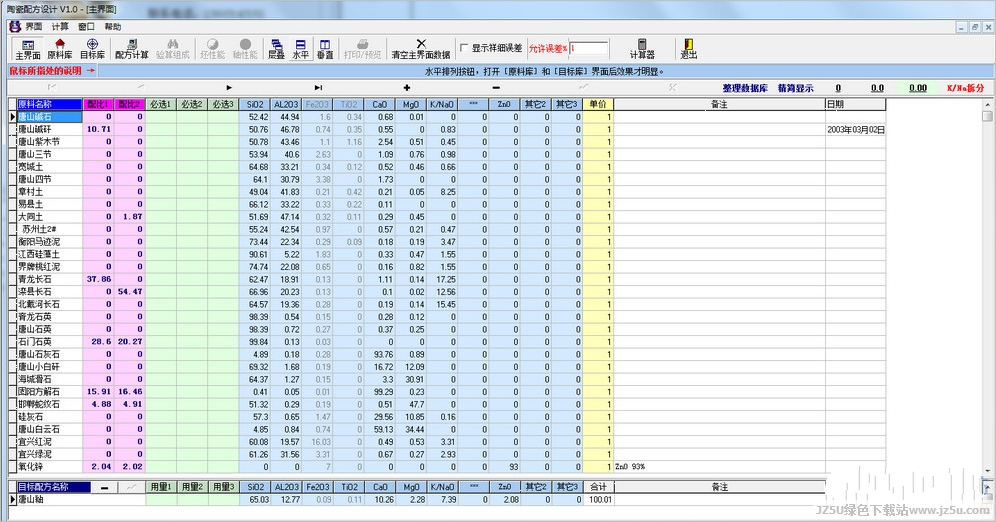Open the 计算 menu
Viewport: 996px width, 522px height.
[60, 27]
